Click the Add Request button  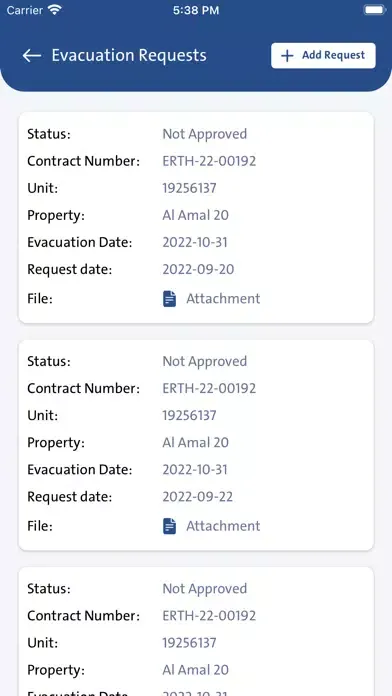coord(323,55)
